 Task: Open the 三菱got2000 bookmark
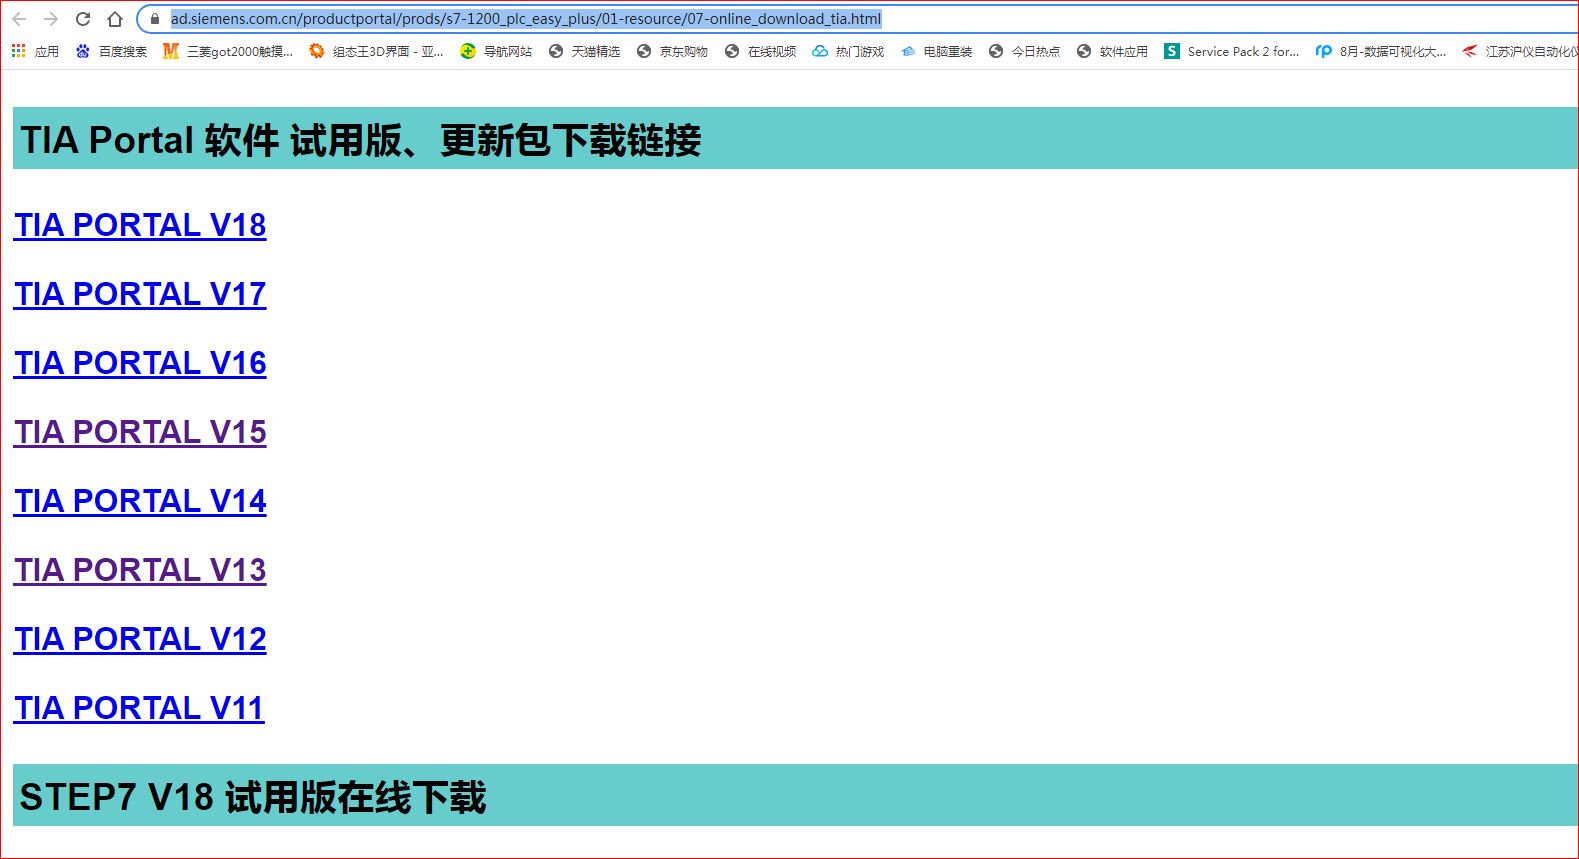point(228,51)
